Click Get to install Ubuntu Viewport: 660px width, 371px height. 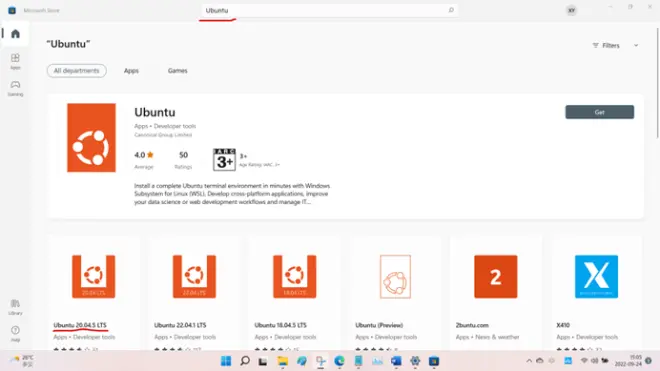[x=599, y=112]
